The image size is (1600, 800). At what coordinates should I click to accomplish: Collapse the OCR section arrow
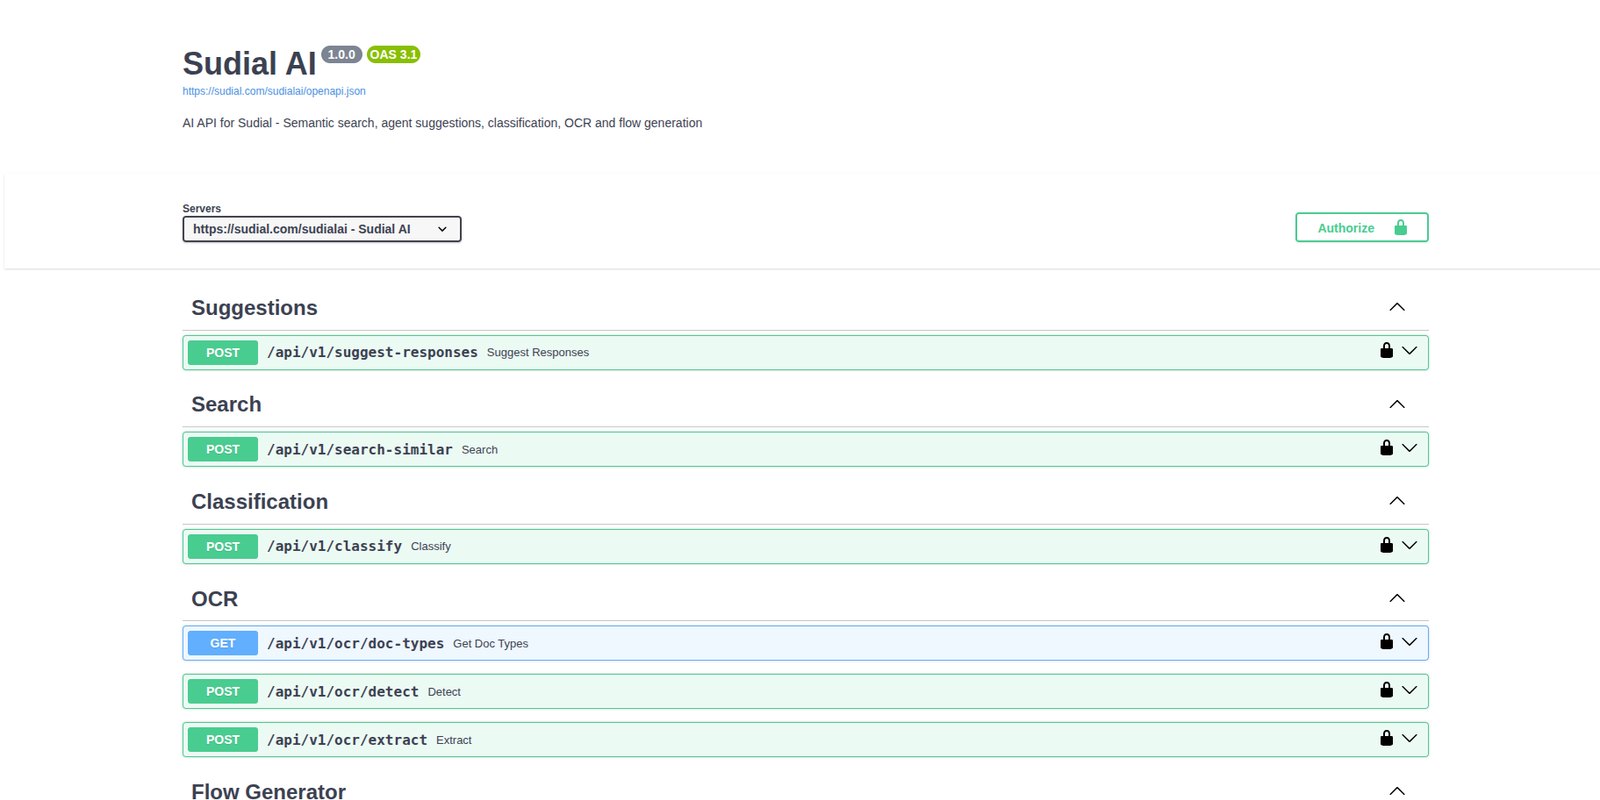[x=1397, y=598]
